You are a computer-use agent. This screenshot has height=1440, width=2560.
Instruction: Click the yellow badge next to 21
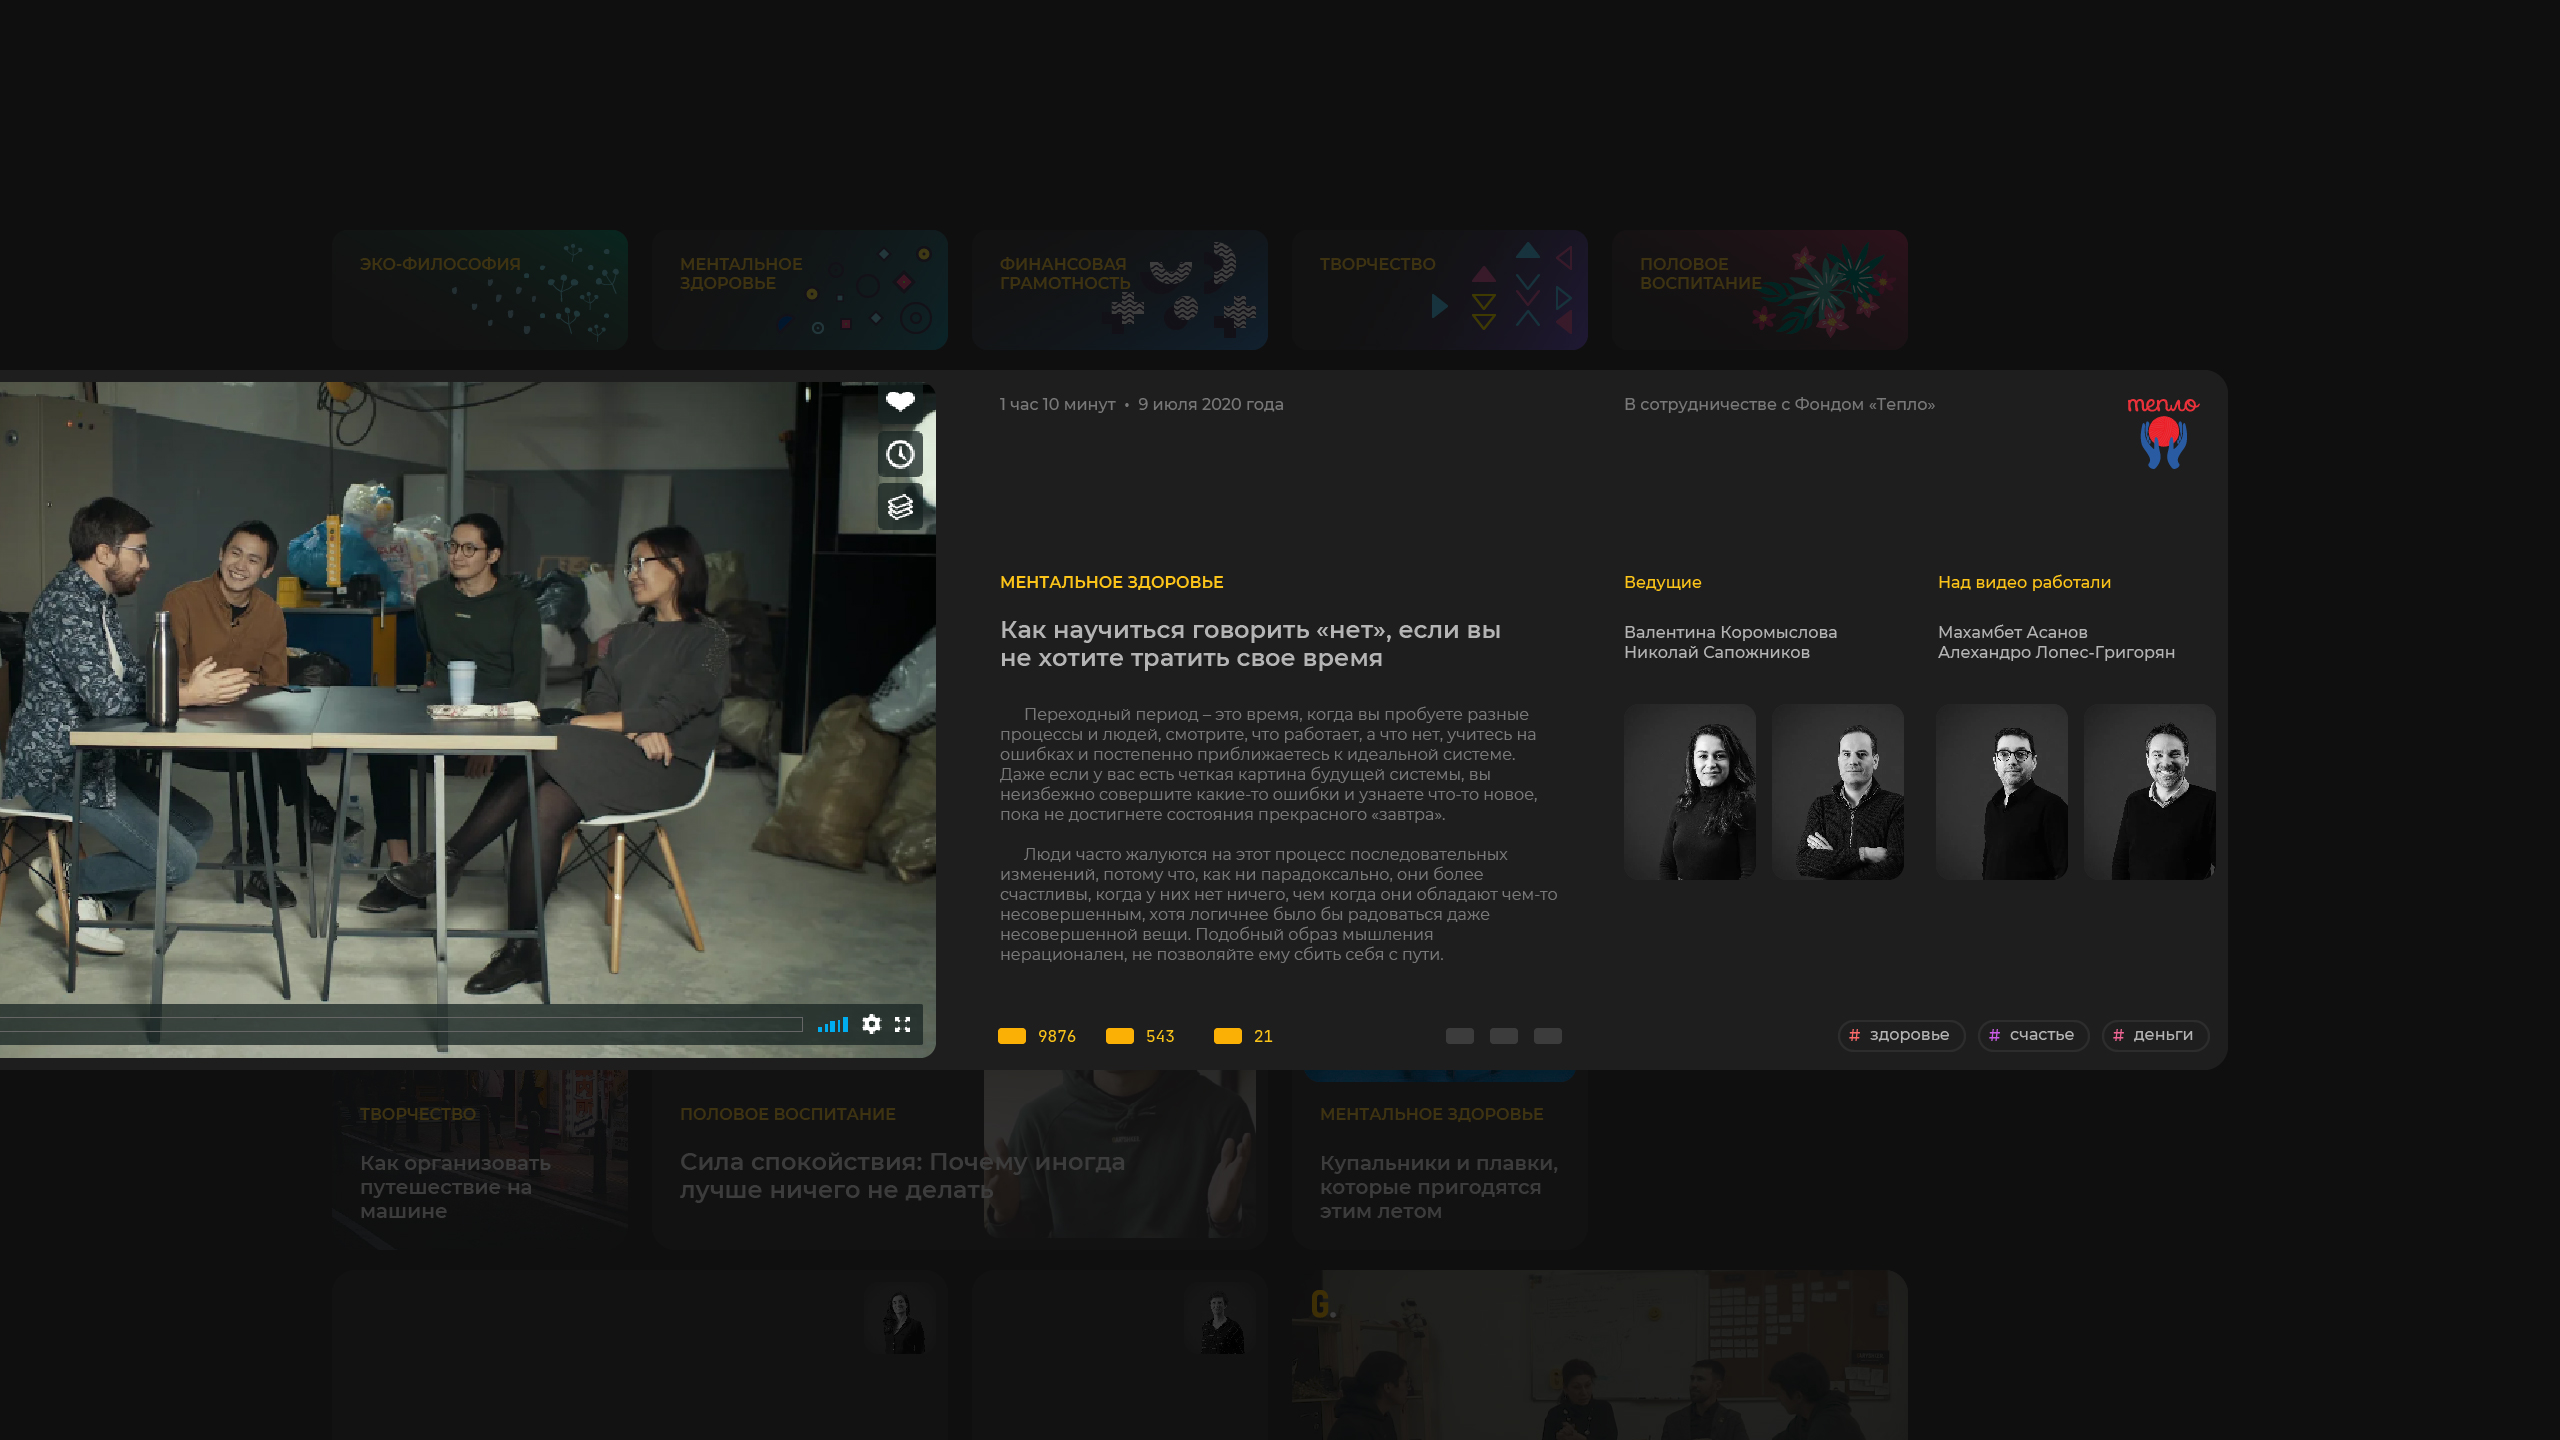click(1228, 1036)
